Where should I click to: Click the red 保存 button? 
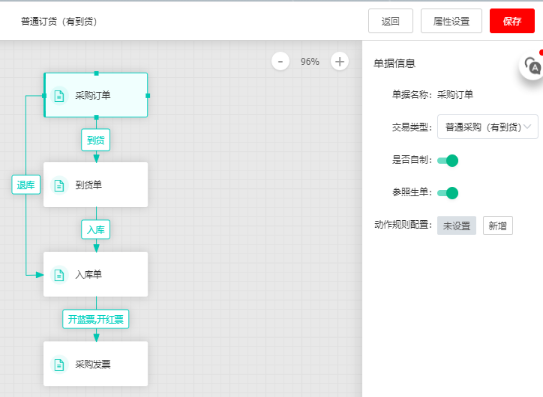coord(512,21)
